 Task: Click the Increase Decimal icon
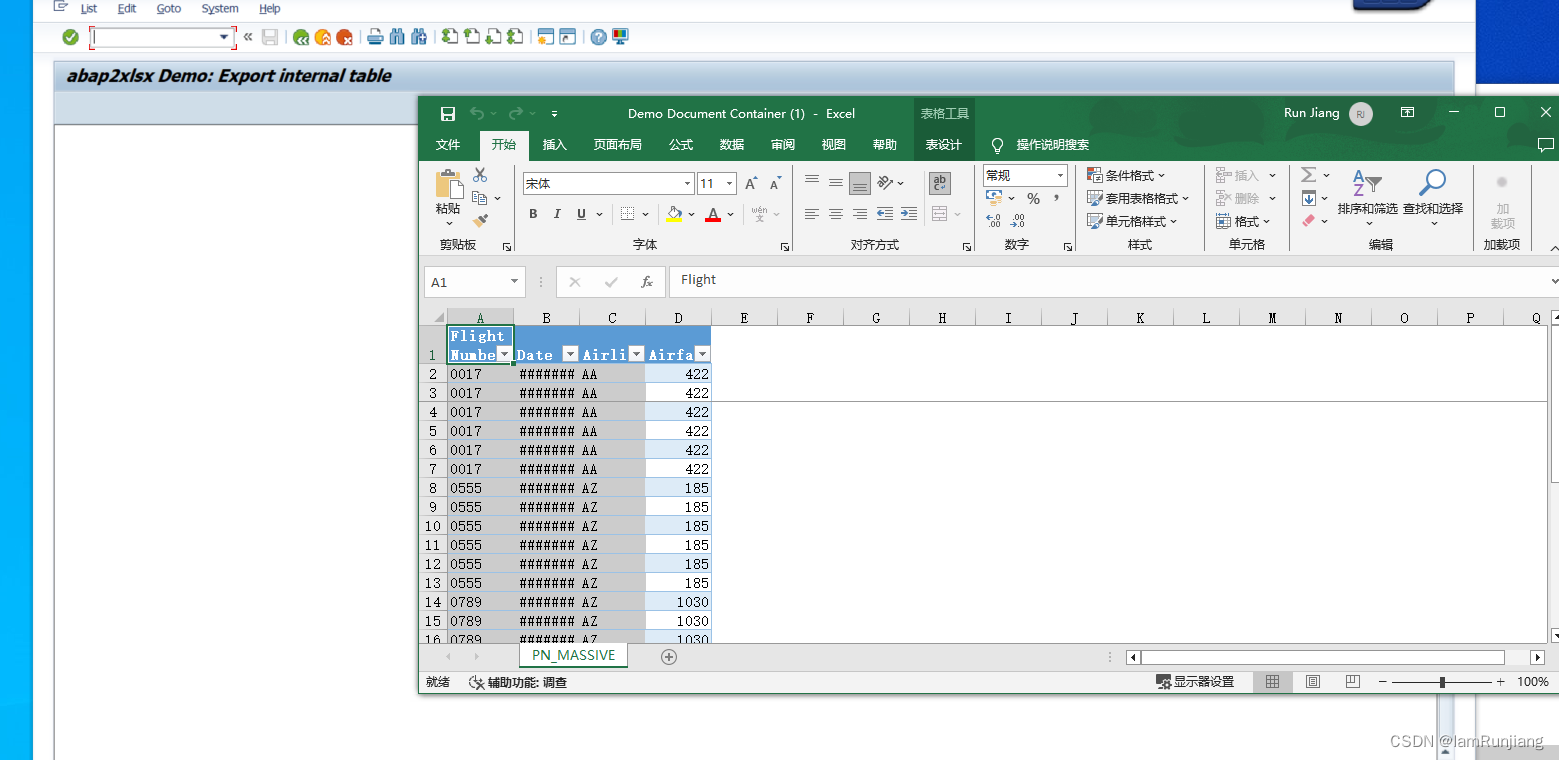point(993,221)
